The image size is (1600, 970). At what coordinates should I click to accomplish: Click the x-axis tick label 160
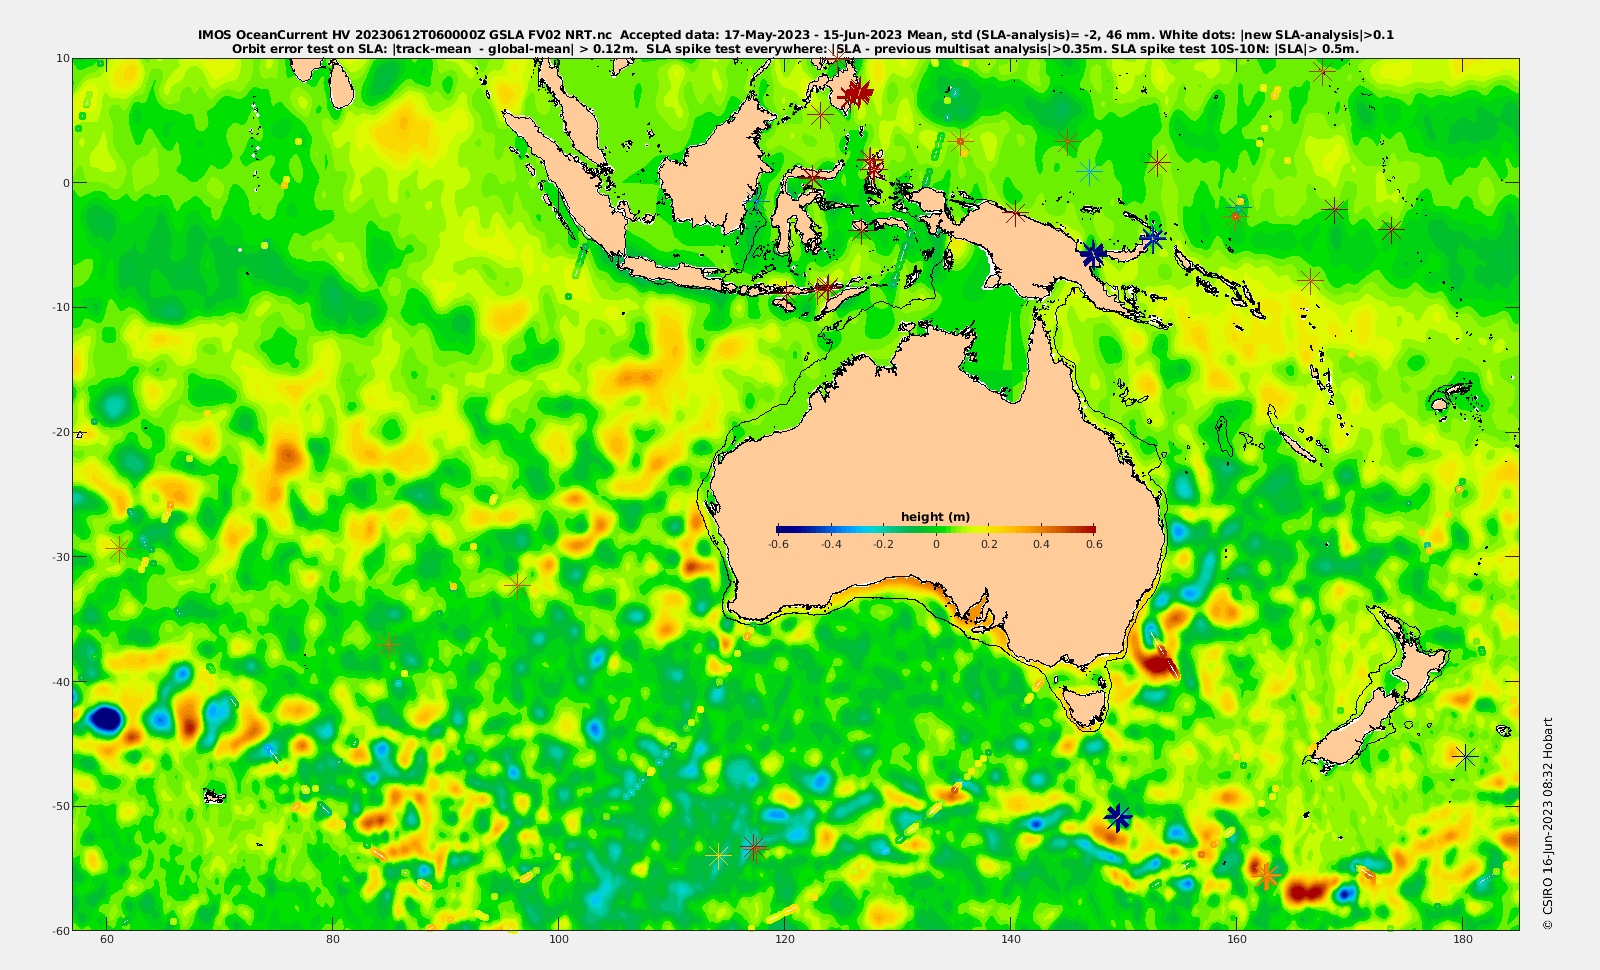tap(1237, 939)
